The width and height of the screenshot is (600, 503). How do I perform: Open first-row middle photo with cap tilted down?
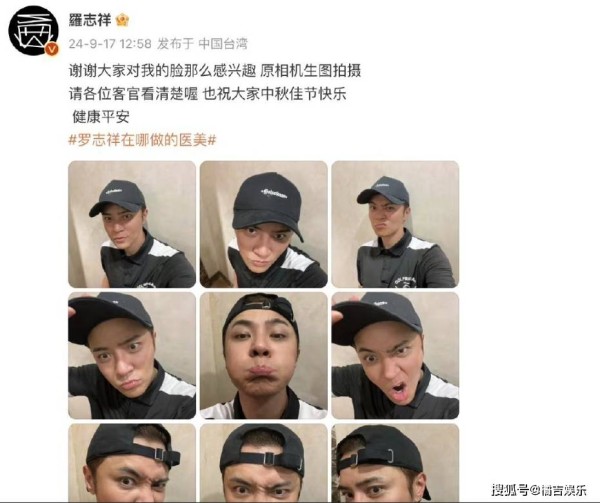[x=264, y=224]
